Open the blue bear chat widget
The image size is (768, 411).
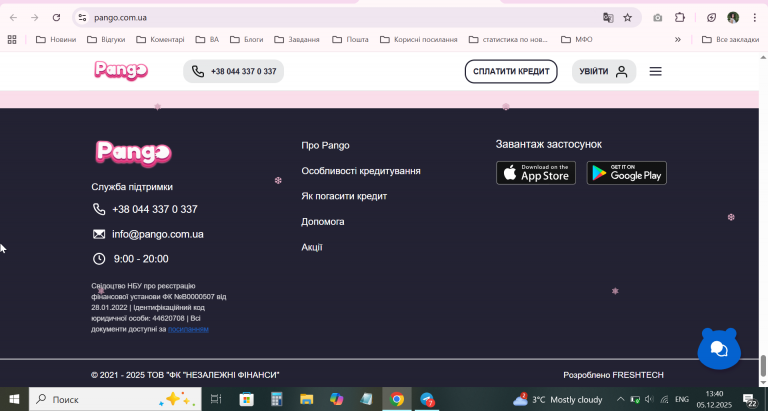coord(719,349)
